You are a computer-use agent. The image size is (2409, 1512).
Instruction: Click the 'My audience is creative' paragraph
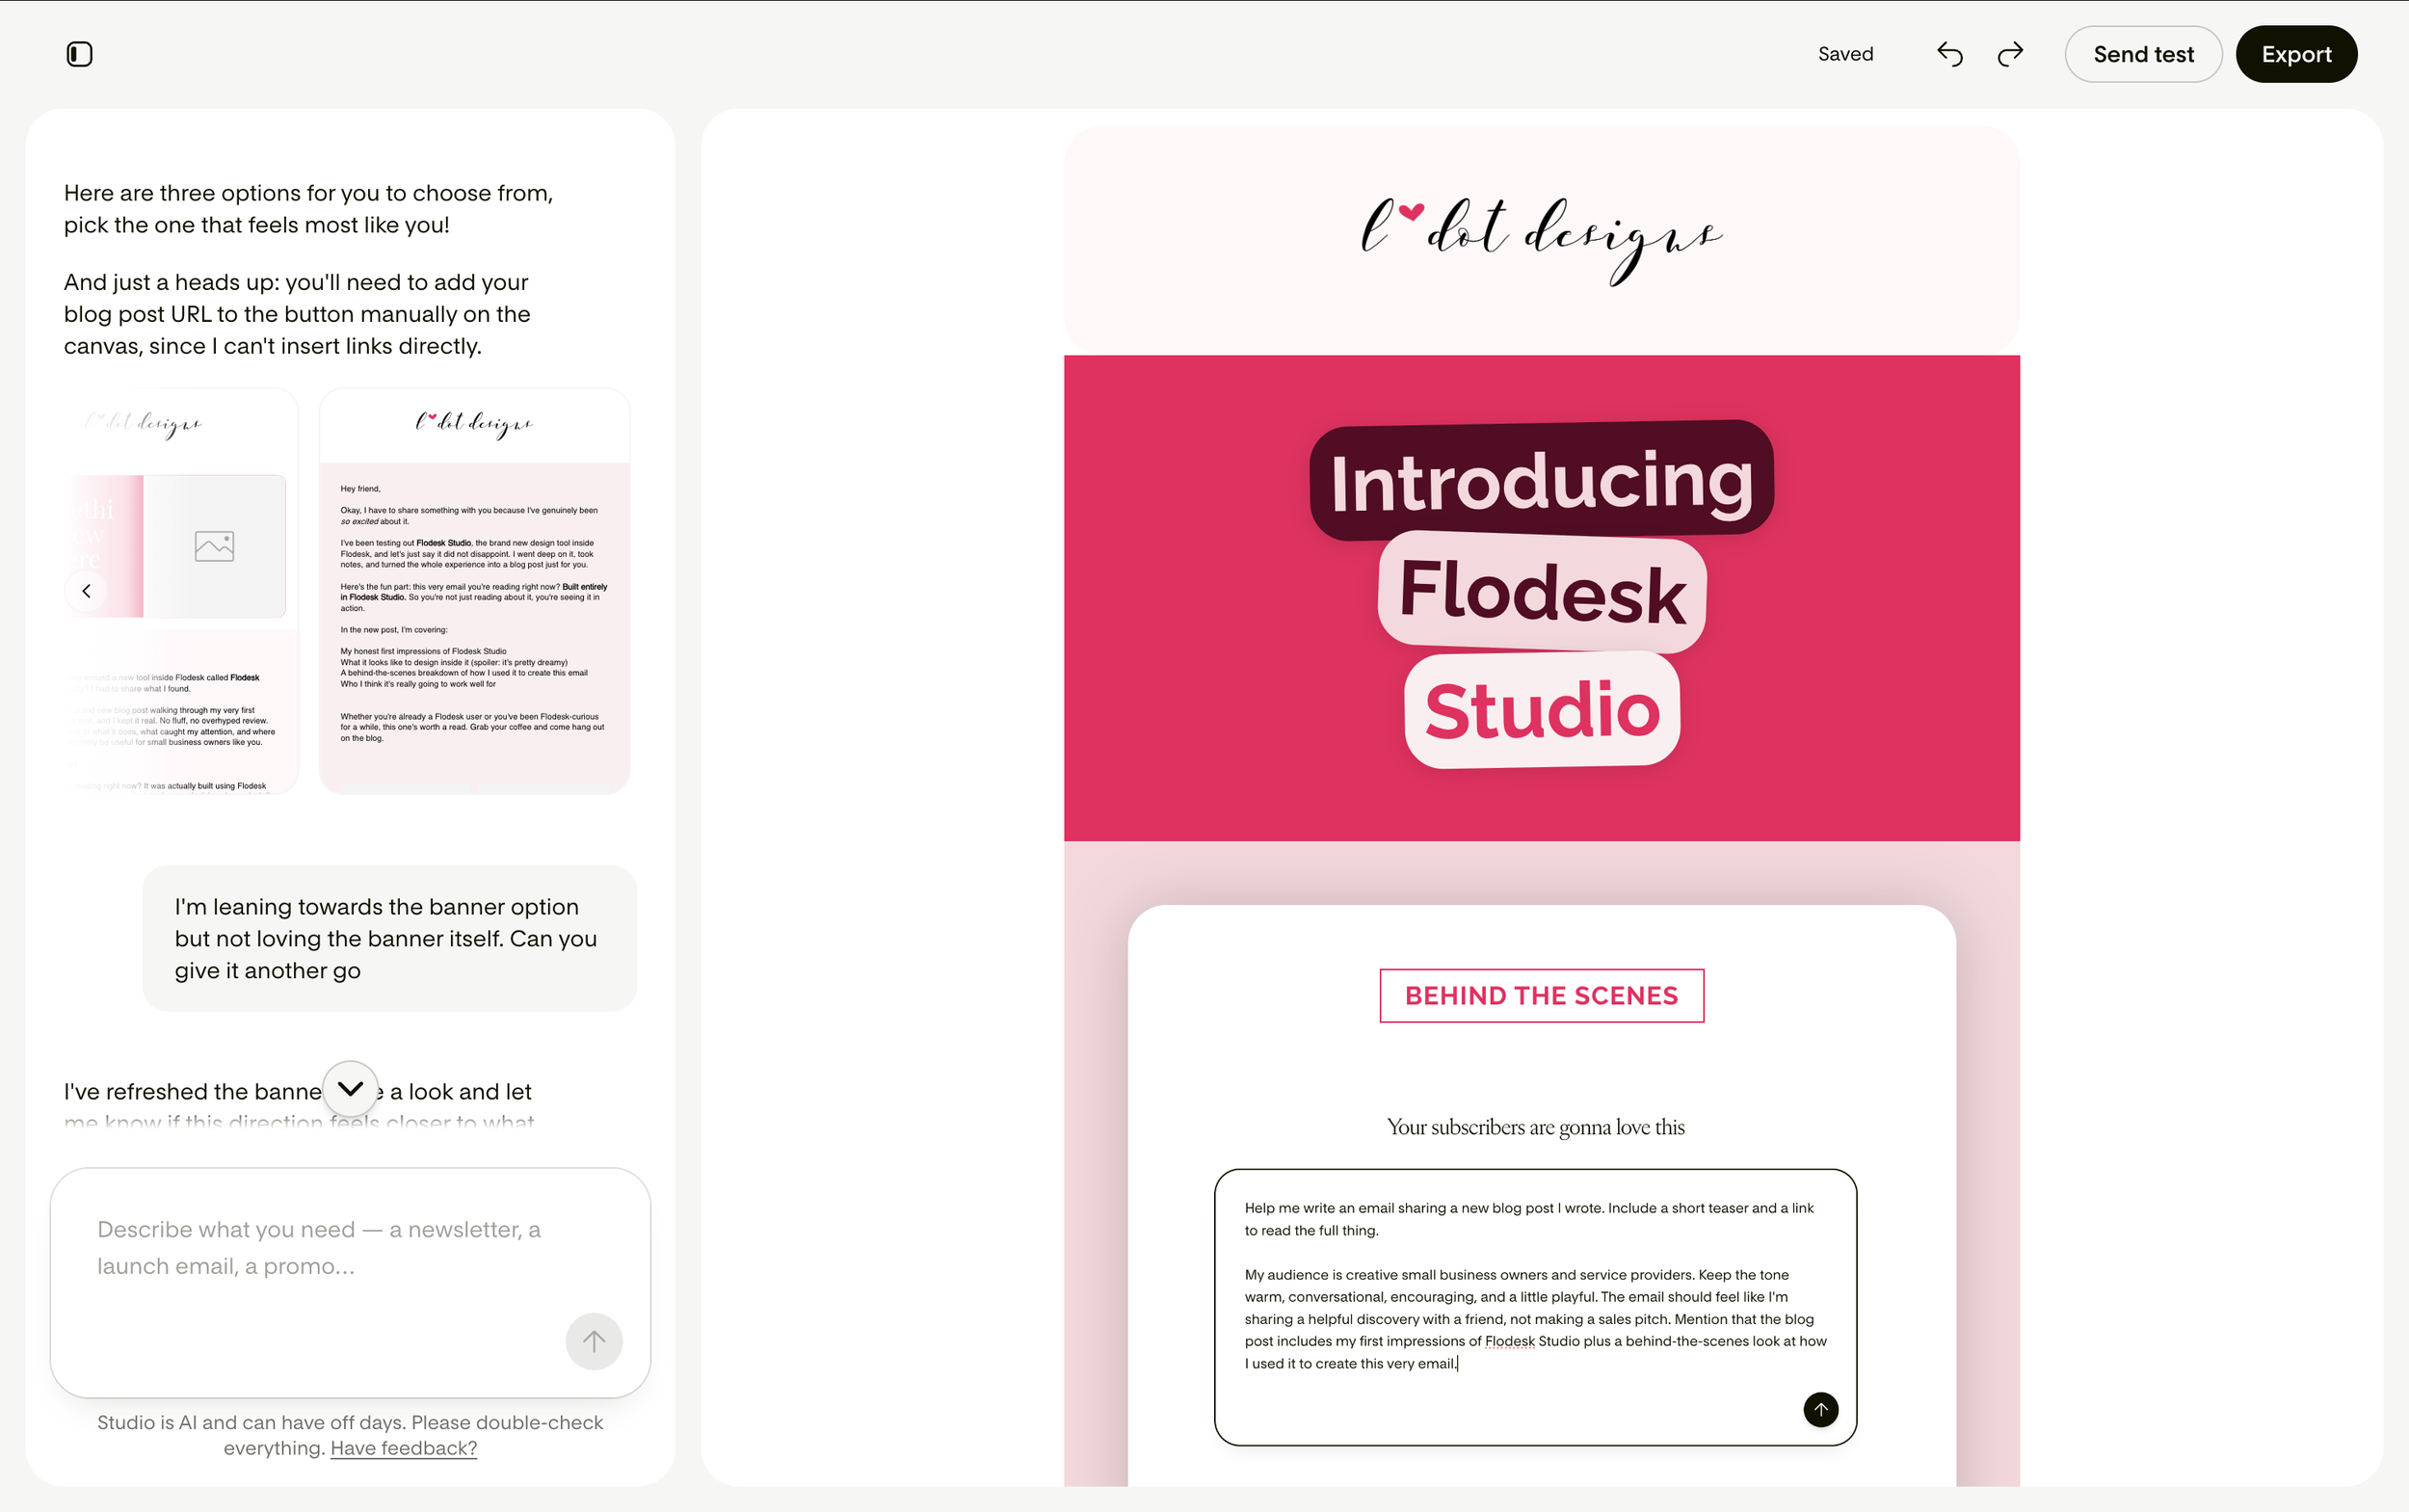[1535, 1319]
